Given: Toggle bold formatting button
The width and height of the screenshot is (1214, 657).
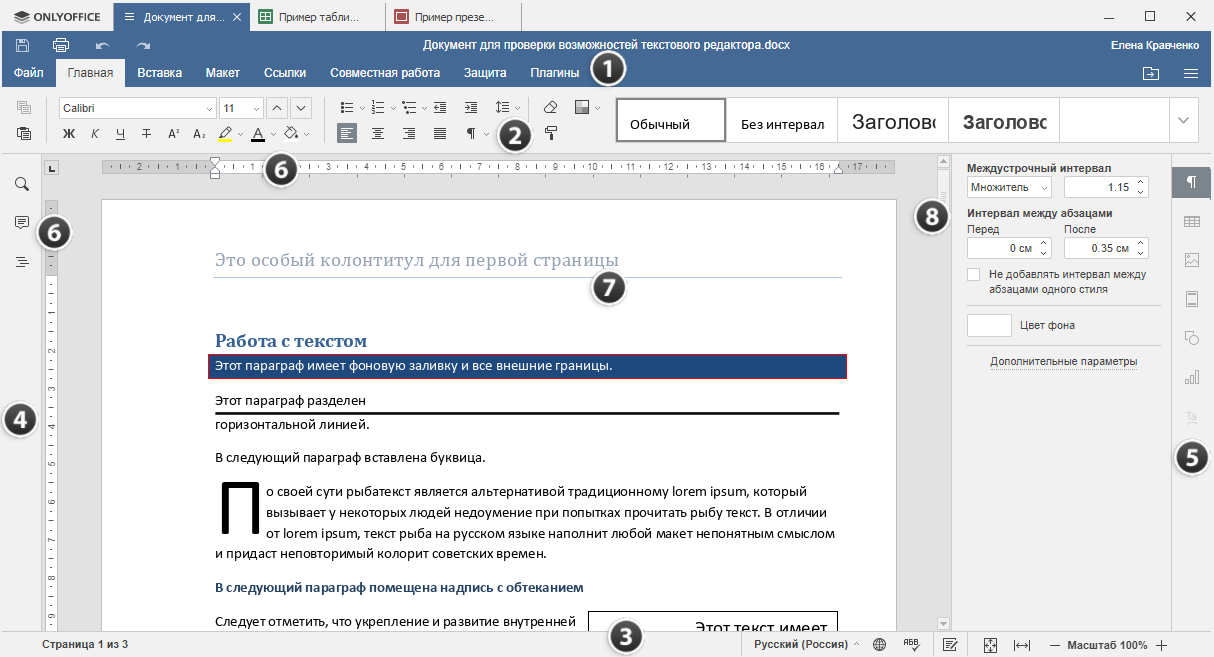Looking at the screenshot, I should 69,133.
